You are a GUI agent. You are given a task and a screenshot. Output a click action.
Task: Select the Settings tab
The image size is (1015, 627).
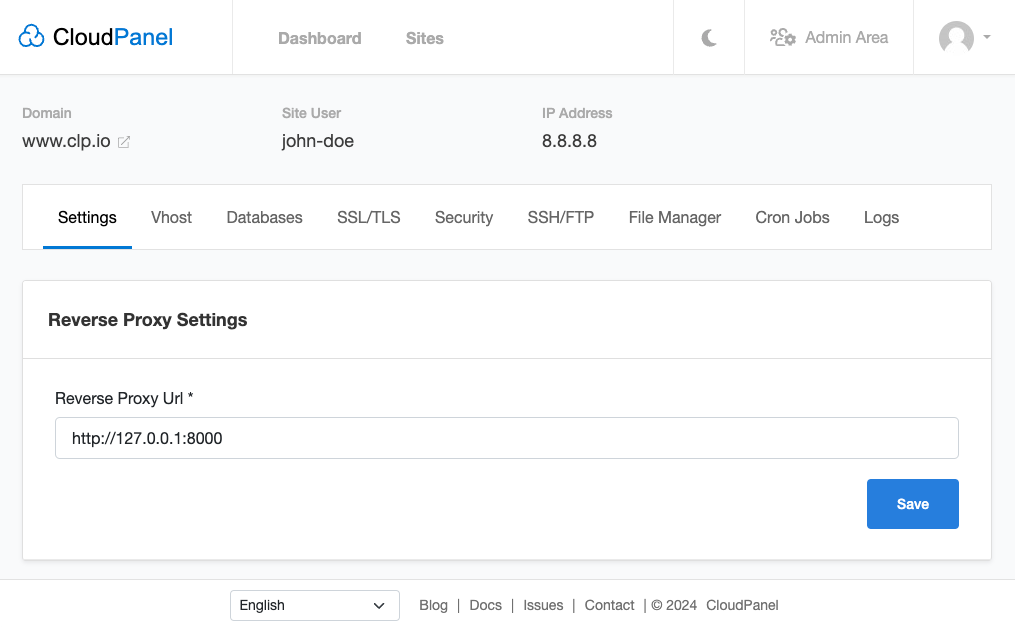87,217
